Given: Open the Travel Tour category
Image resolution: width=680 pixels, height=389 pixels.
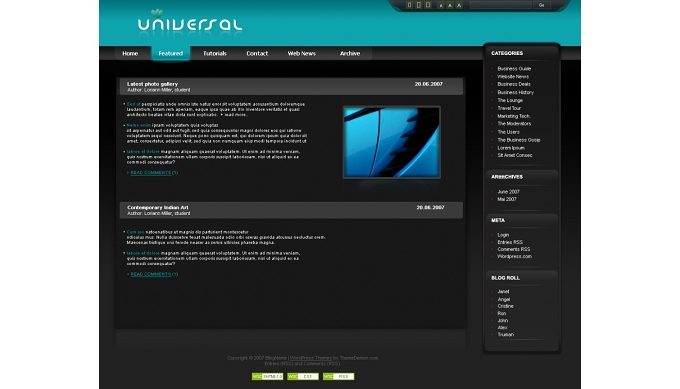Looking at the screenshot, I should [509, 108].
